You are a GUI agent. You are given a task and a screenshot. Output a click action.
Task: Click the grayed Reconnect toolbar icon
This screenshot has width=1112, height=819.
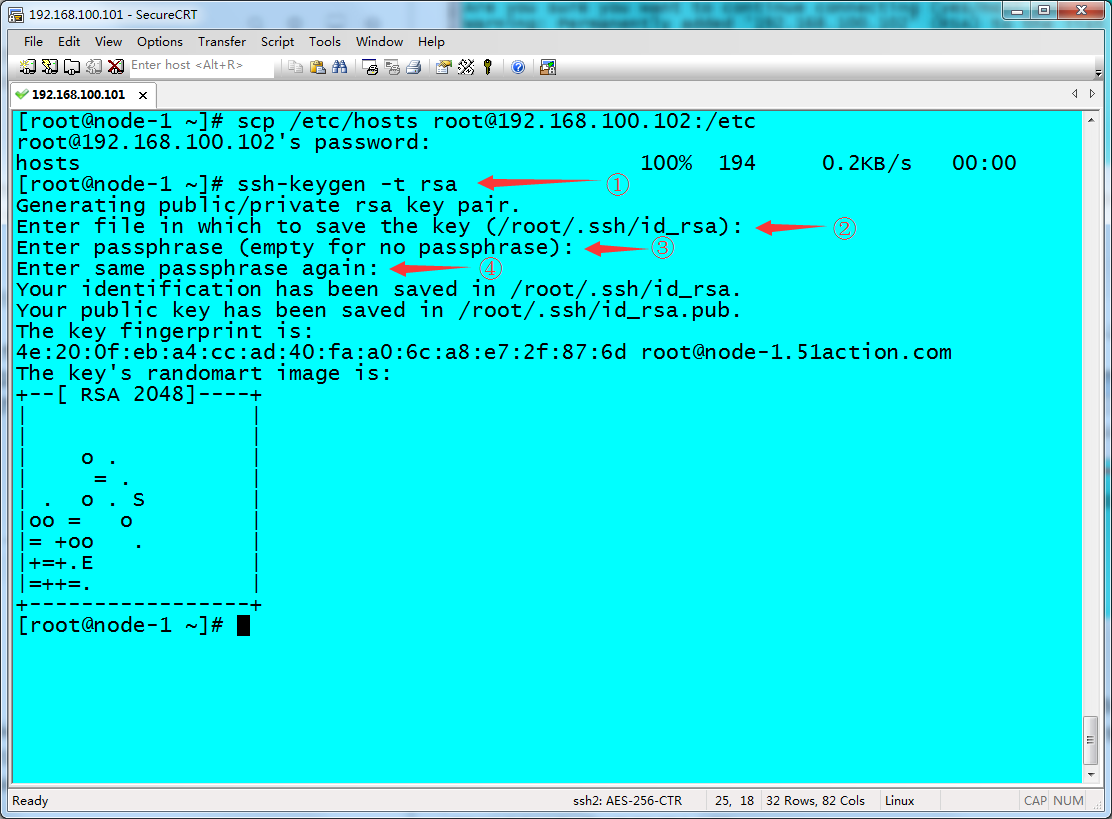(x=94, y=67)
